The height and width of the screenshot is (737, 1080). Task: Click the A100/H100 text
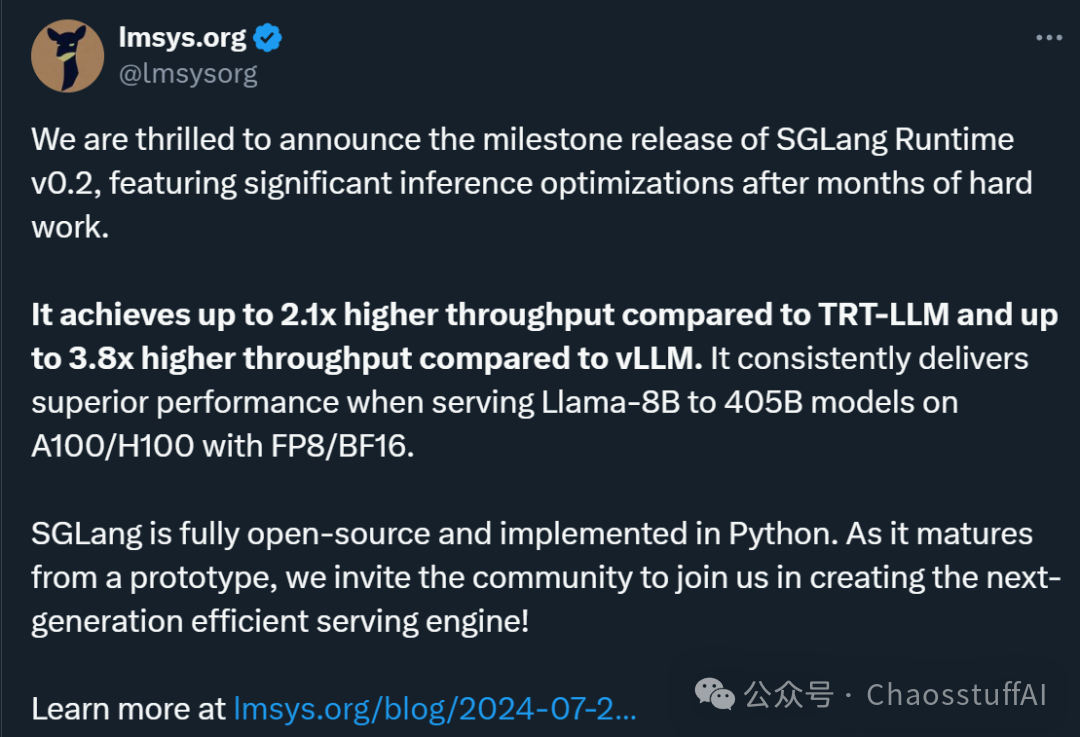[113, 446]
